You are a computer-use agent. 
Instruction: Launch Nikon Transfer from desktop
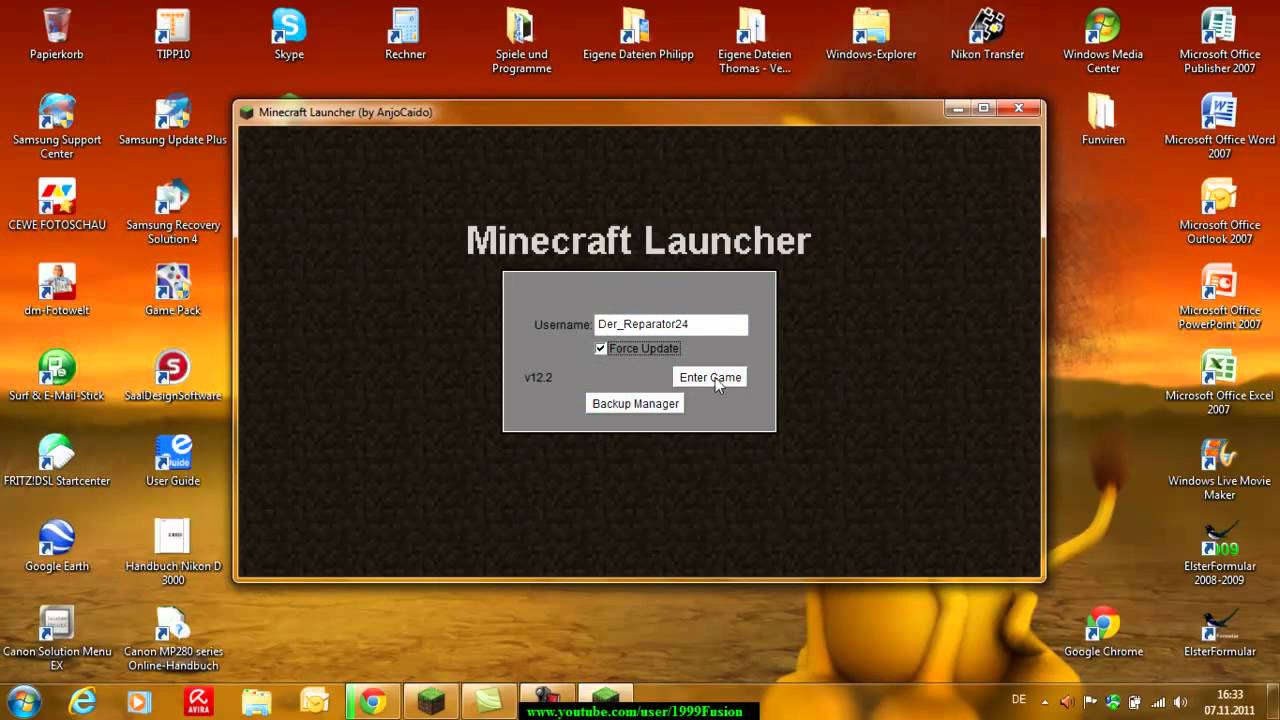[x=987, y=33]
